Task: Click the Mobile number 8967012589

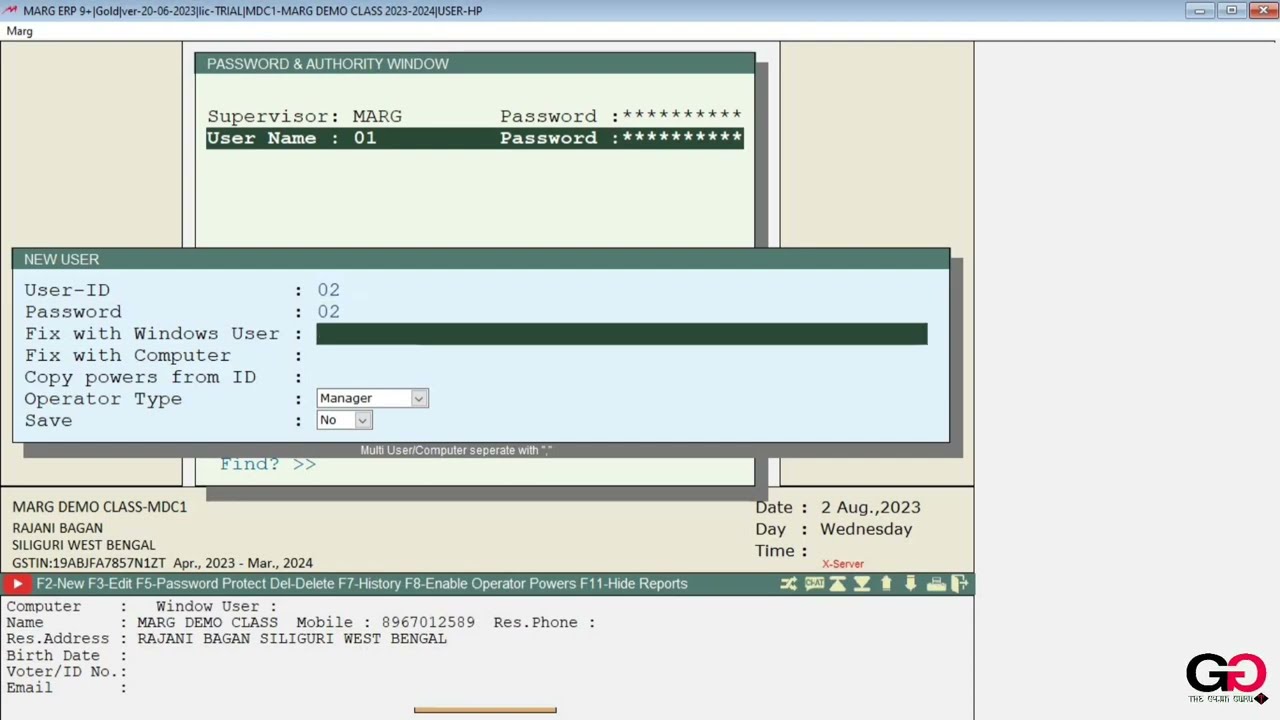Action: point(428,622)
